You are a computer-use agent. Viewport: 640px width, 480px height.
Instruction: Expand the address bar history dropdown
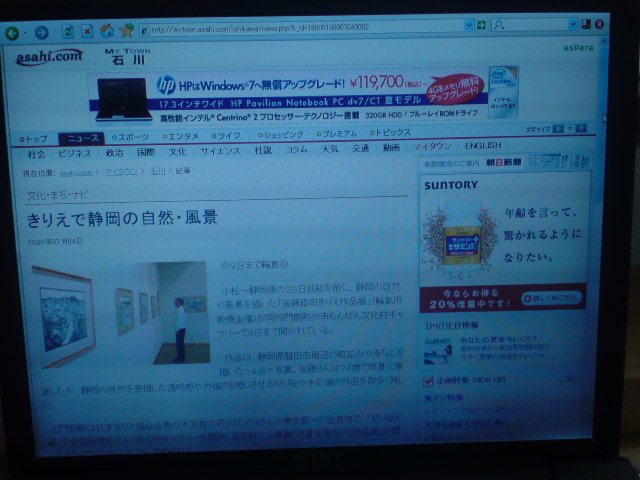[469, 25]
